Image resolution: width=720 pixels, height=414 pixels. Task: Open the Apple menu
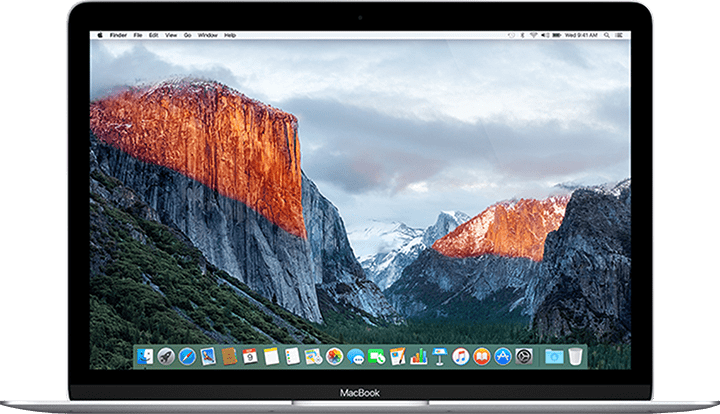click(x=100, y=35)
